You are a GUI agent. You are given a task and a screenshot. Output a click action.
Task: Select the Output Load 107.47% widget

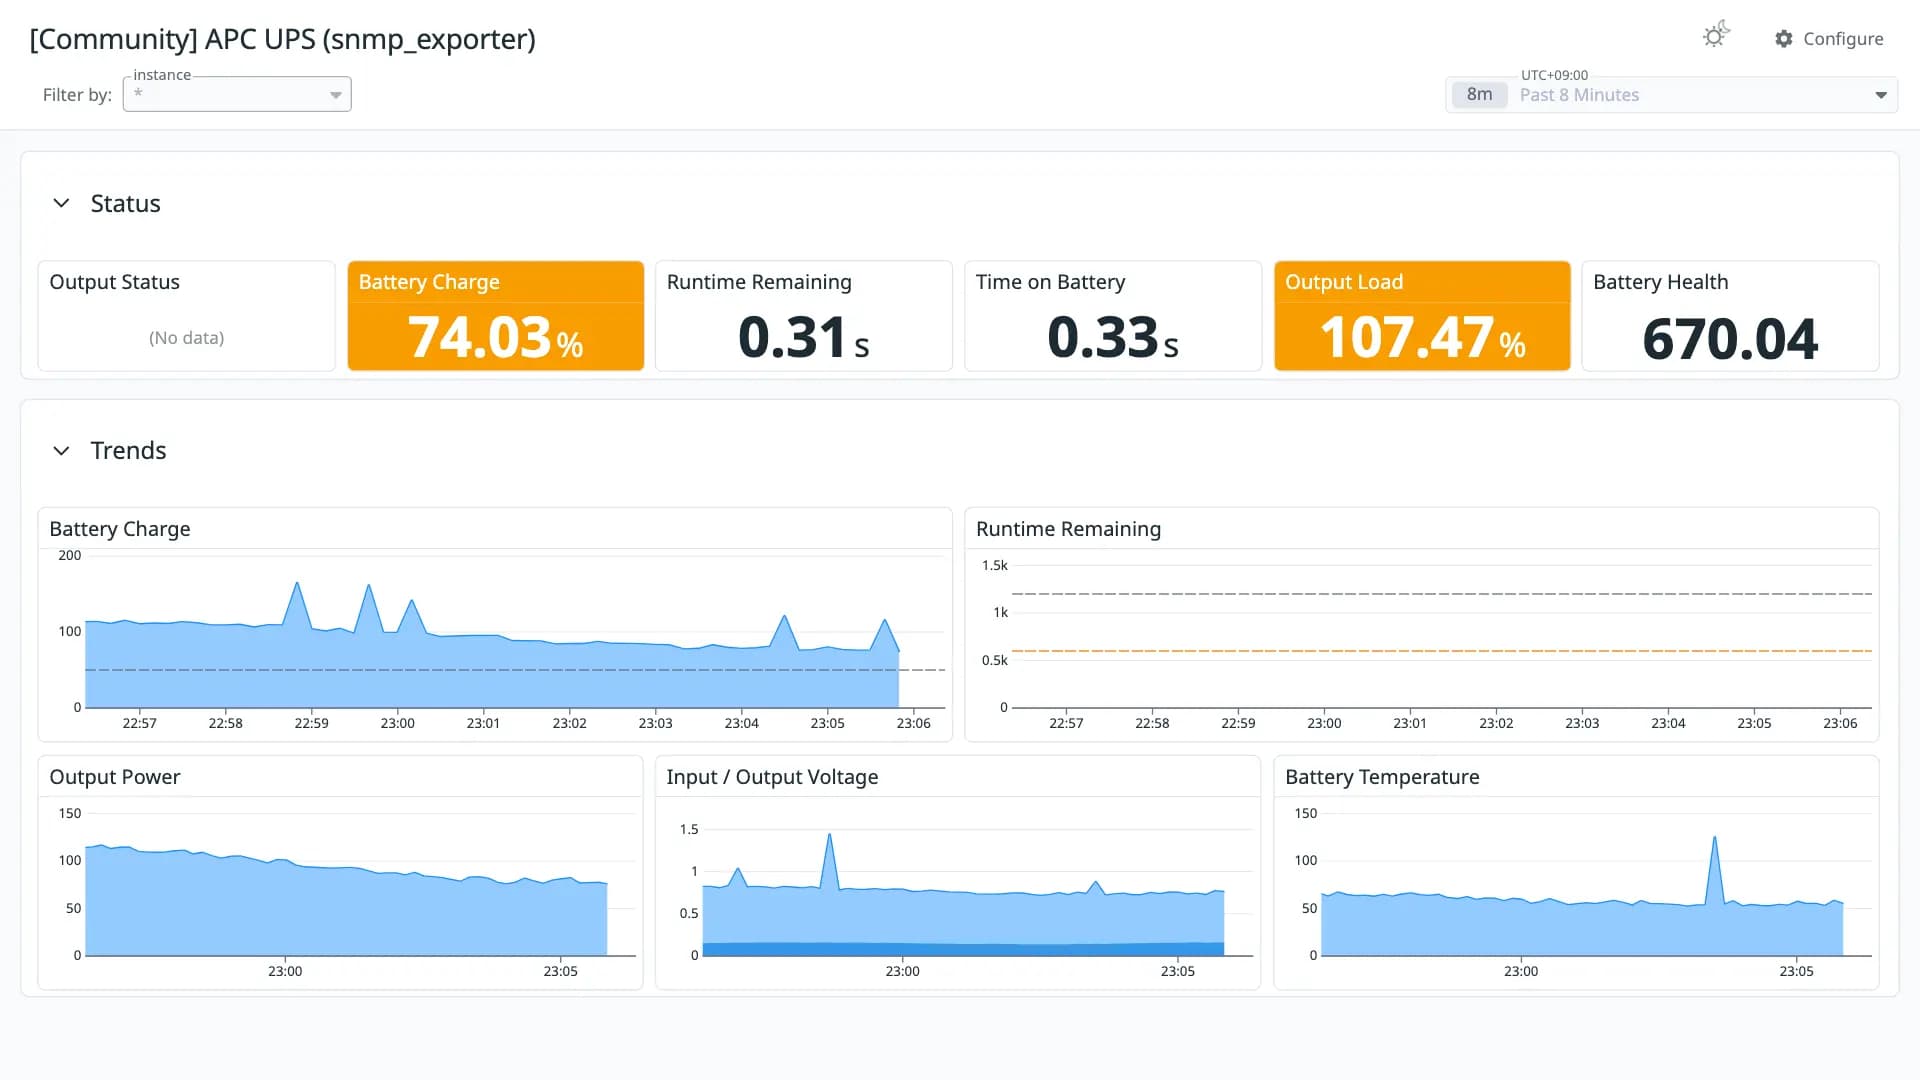(1422, 316)
